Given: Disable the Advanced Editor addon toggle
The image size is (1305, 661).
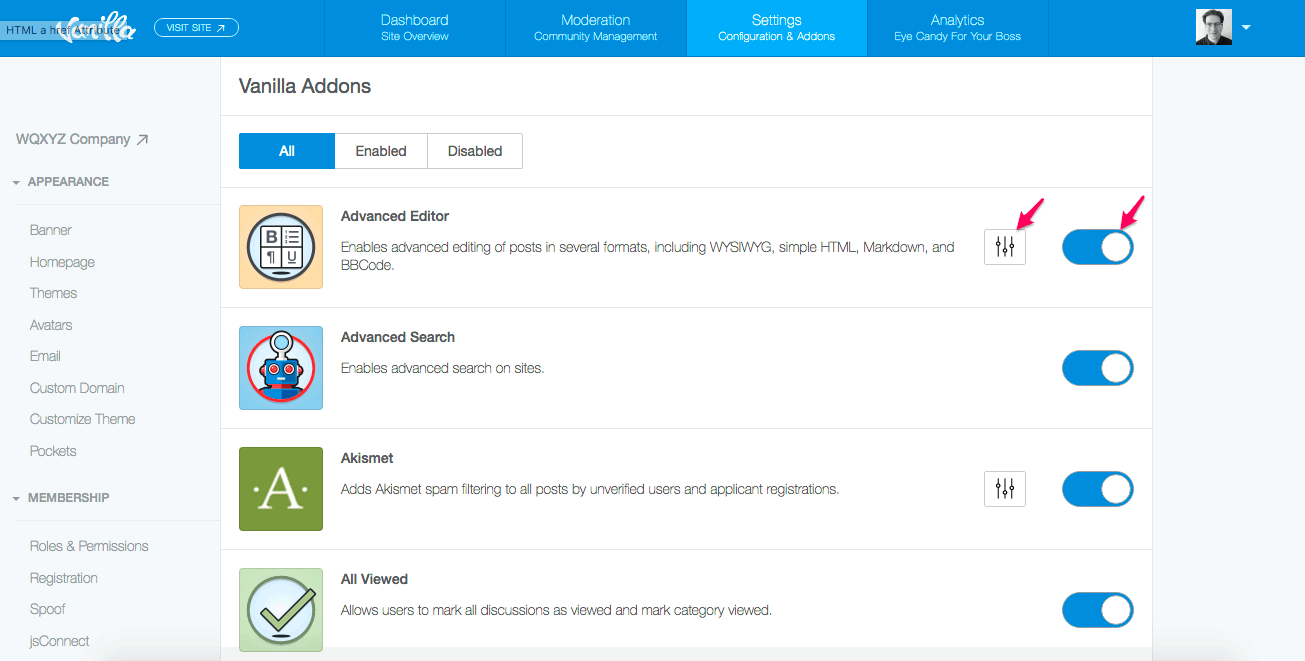Looking at the screenshot, I should coord(1097,247).
